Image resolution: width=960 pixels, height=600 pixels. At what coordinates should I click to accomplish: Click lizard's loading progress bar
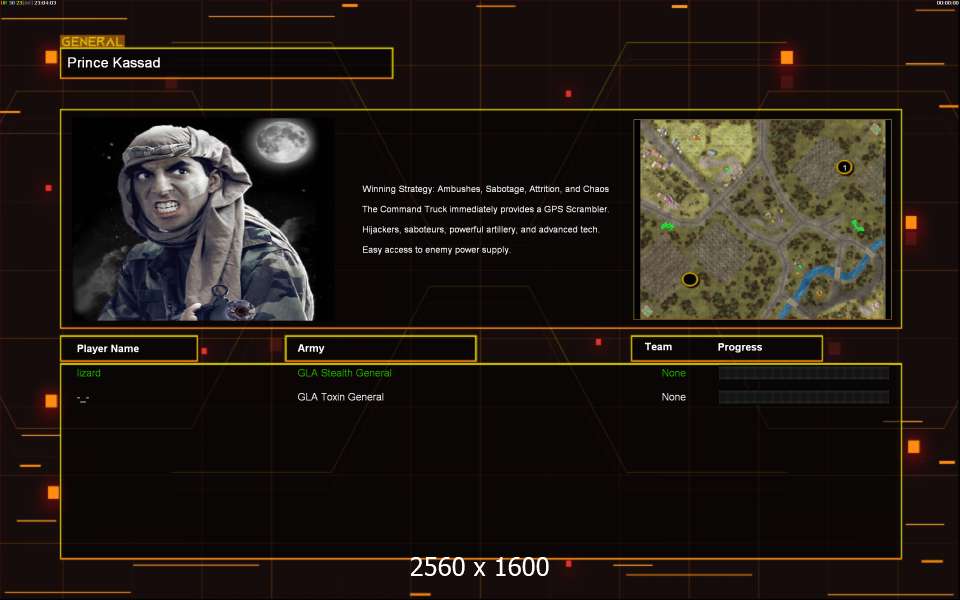tap(804, 373)
